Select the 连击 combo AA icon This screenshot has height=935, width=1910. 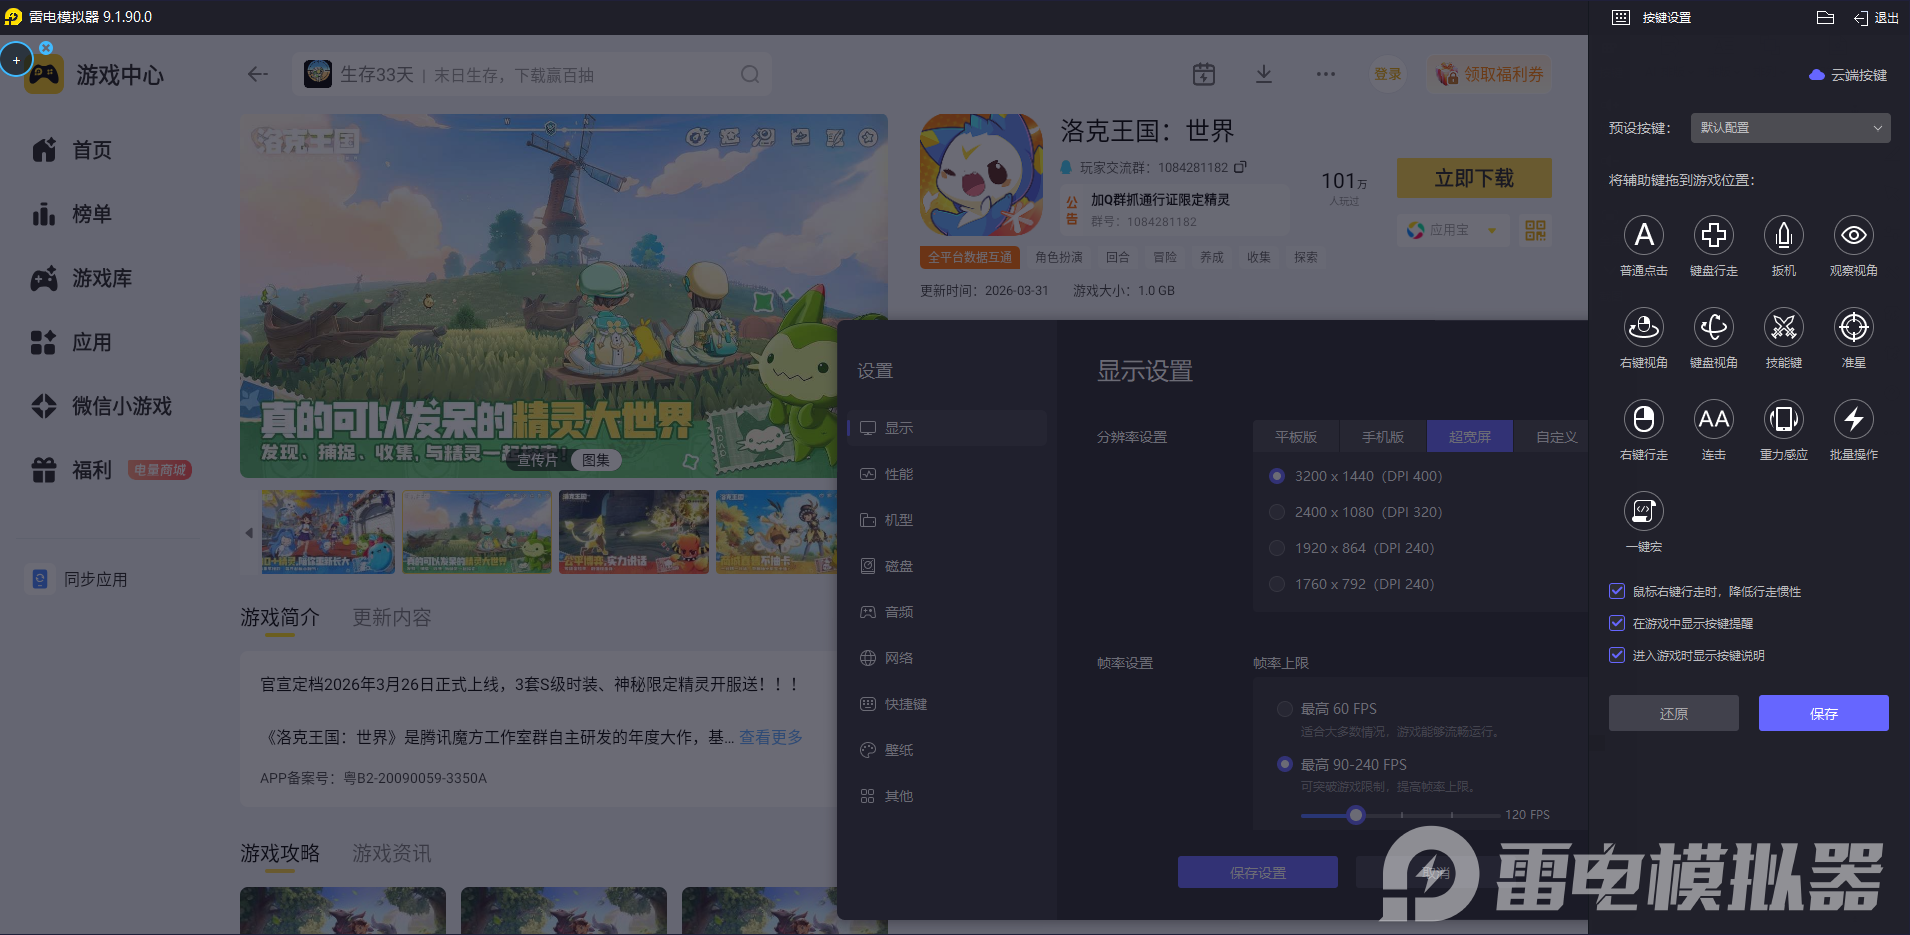(1713, 419)
